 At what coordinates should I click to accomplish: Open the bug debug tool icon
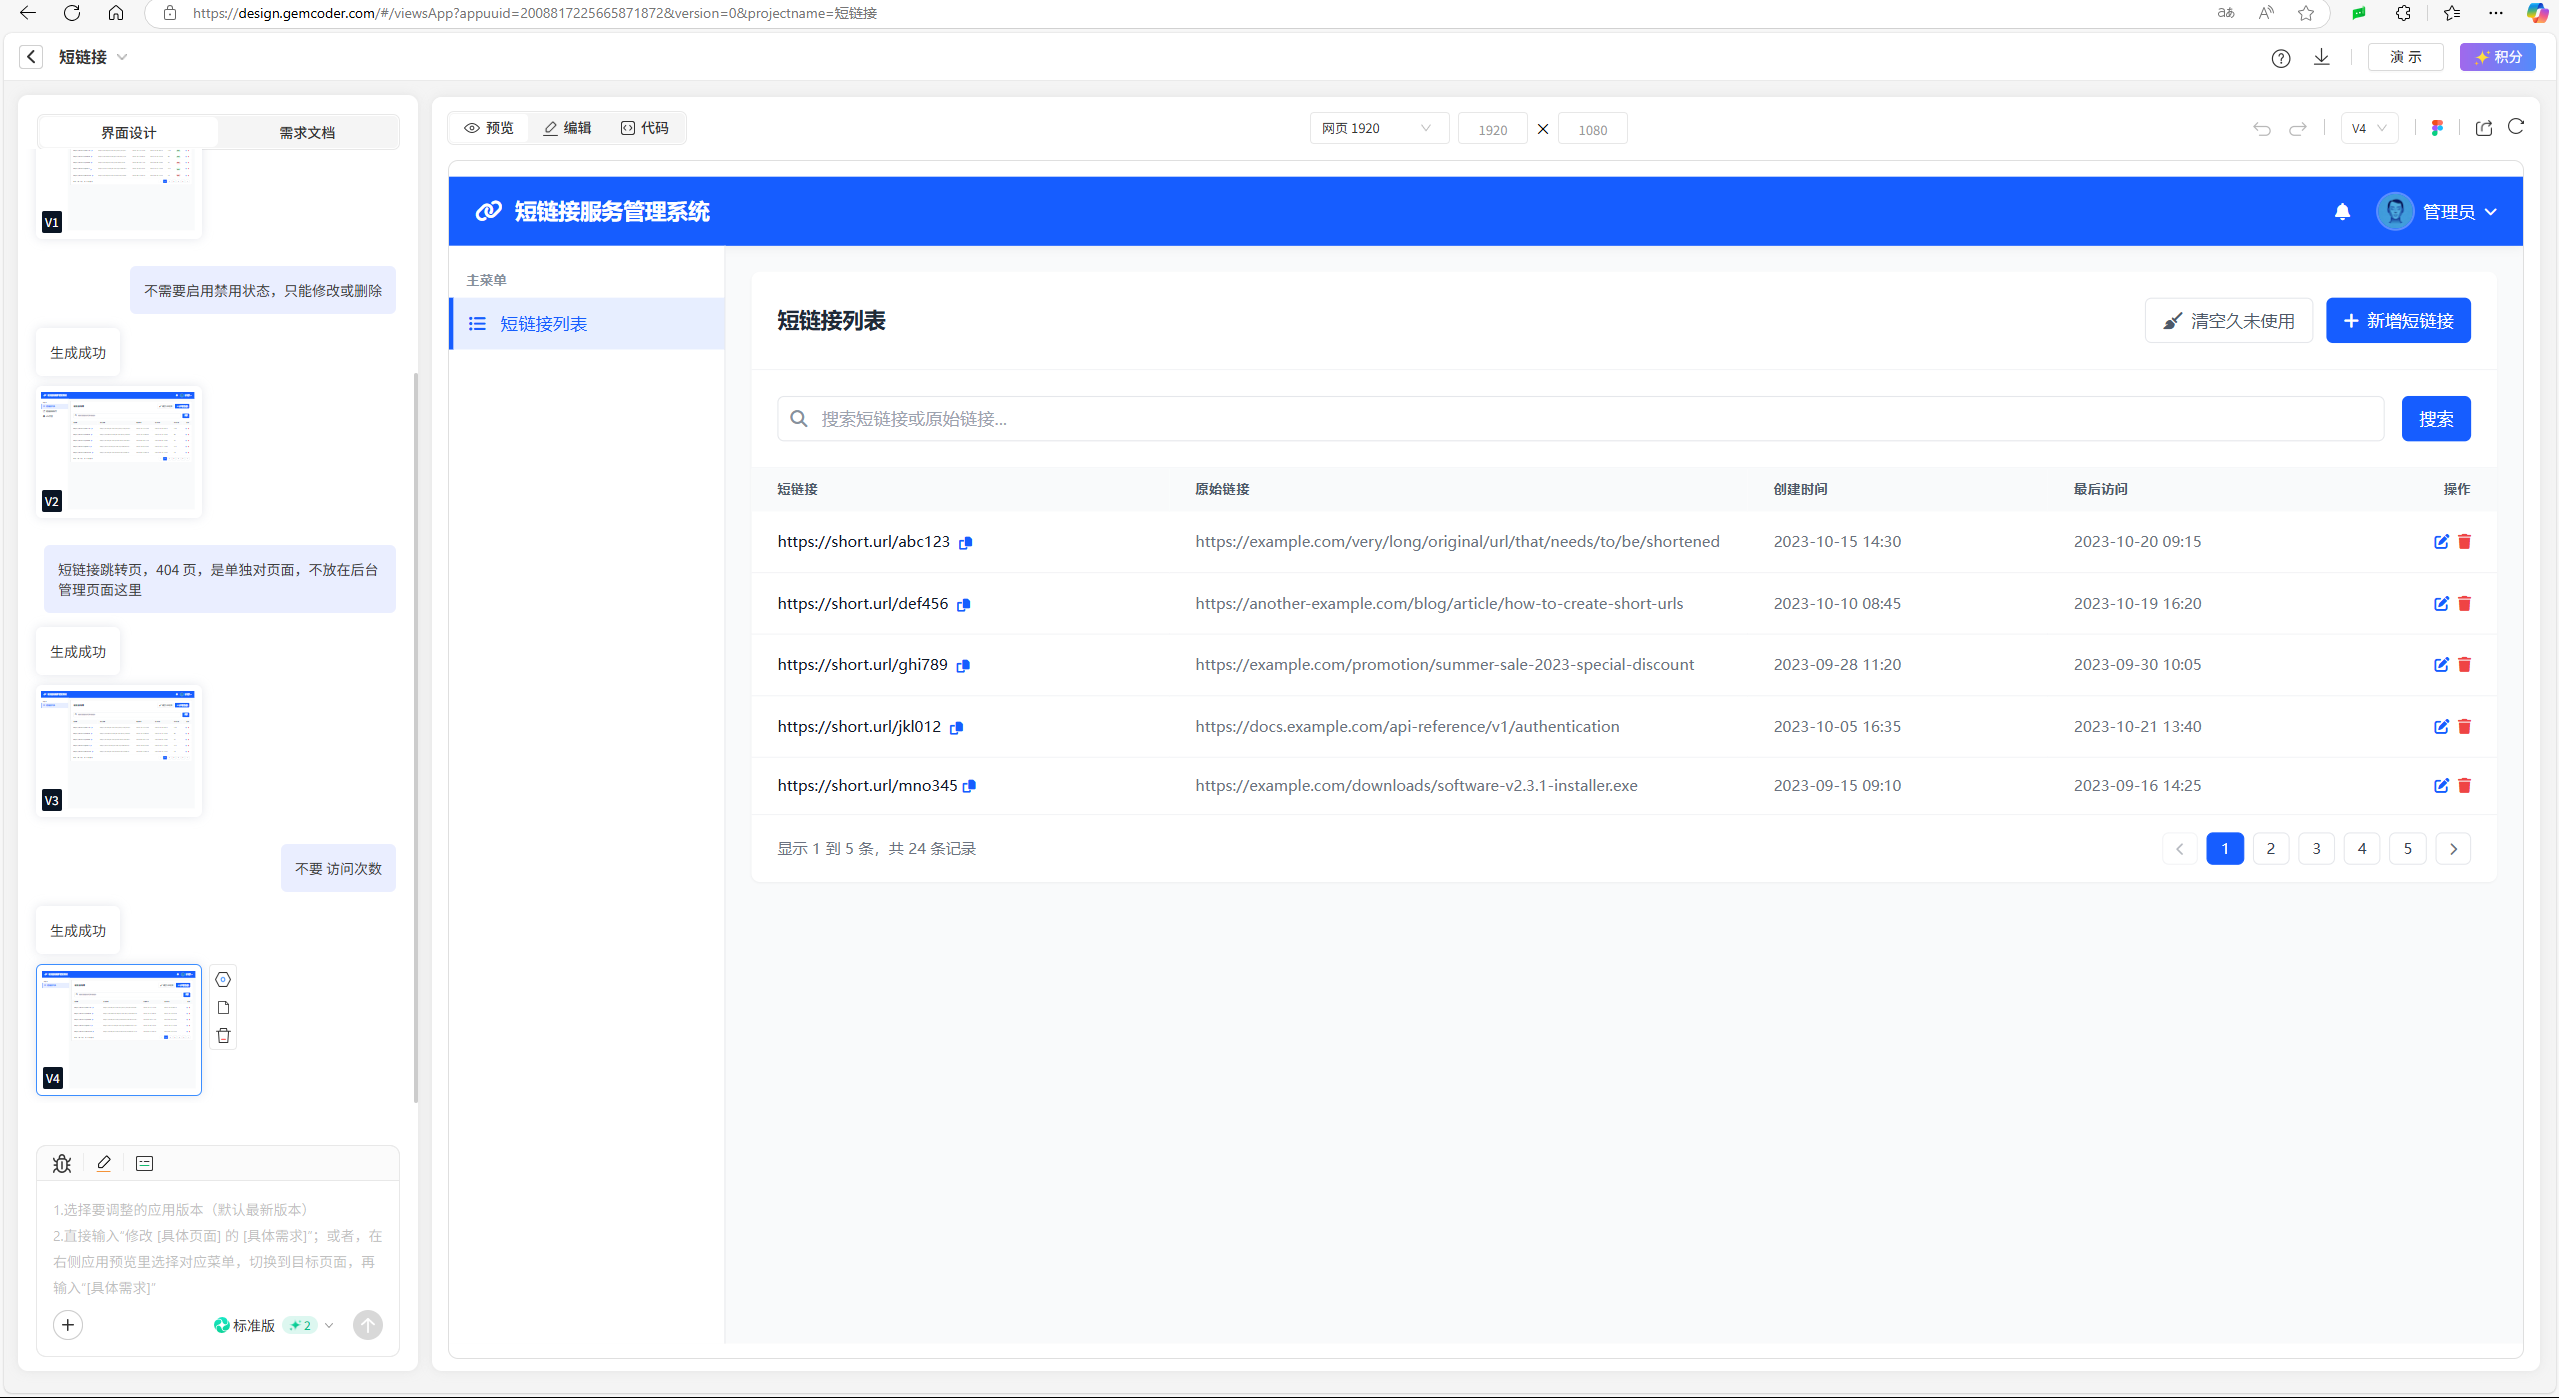[62, 1163]
